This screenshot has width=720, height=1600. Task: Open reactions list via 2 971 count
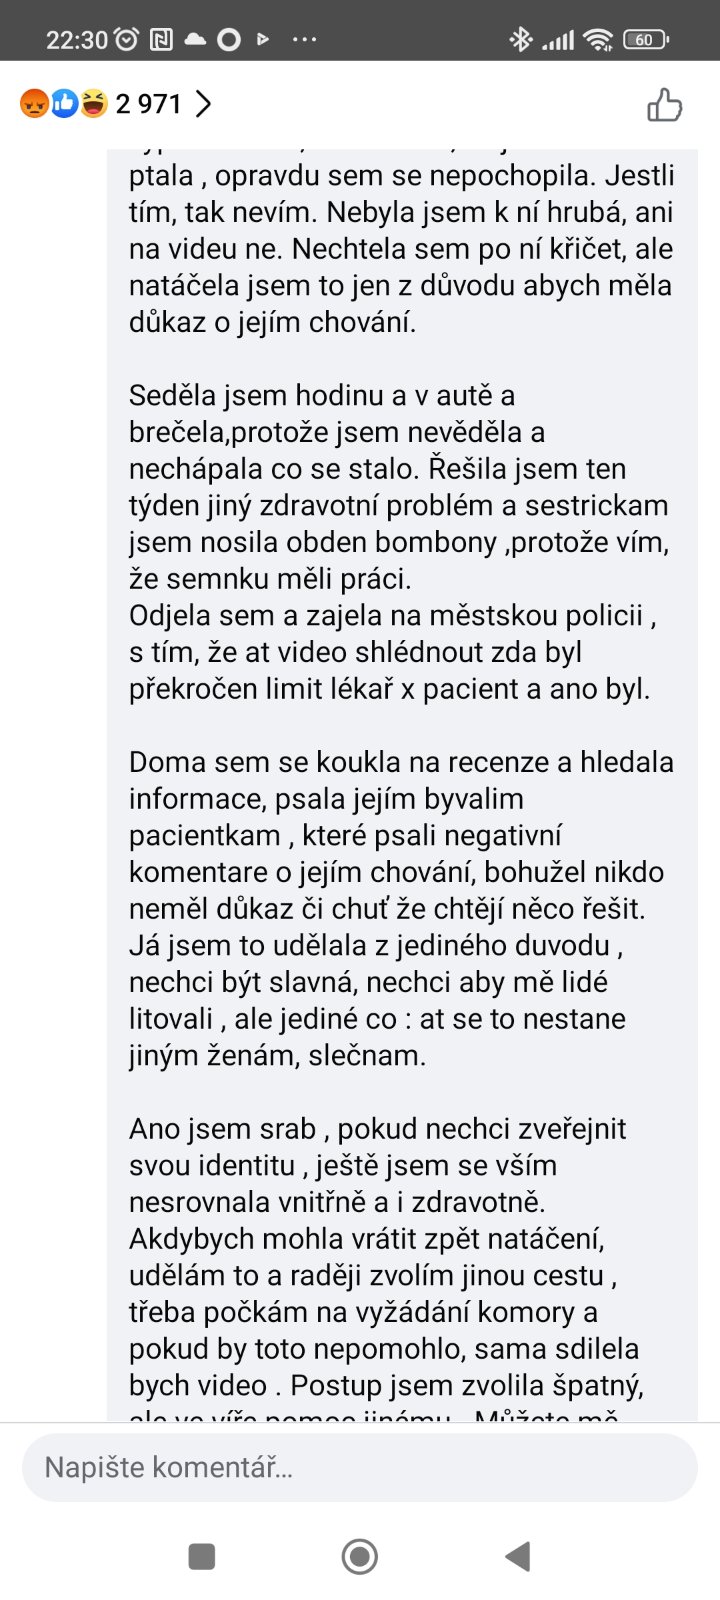(x=149, y=104)
